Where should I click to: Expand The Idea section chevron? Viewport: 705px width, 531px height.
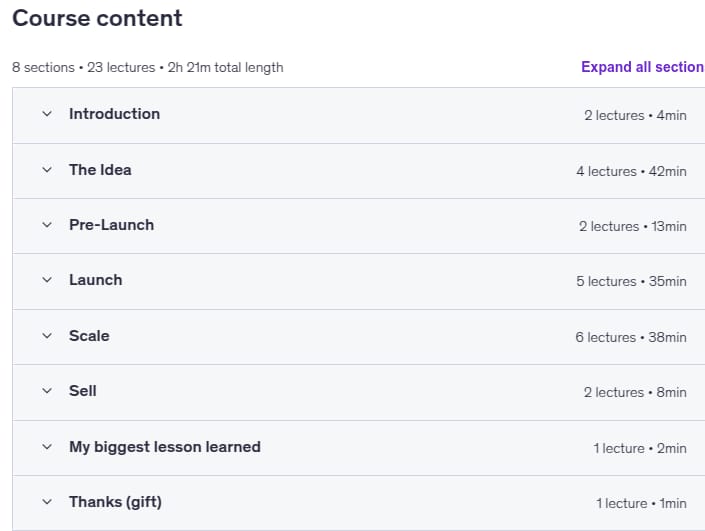tap(47, 170)
